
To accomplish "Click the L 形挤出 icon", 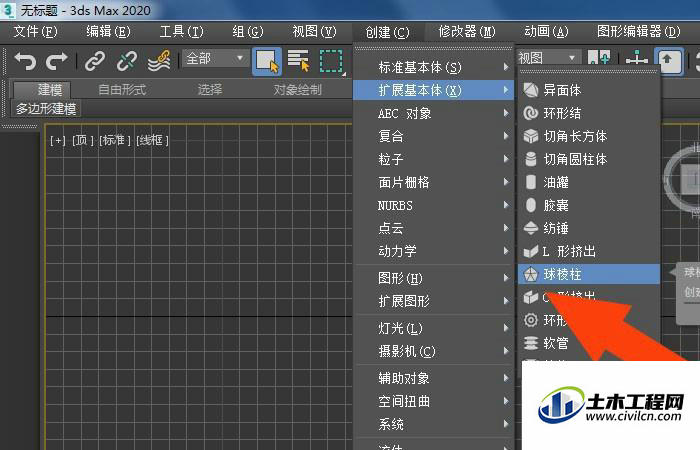I will pyautogui.click(x=530, y=251).
